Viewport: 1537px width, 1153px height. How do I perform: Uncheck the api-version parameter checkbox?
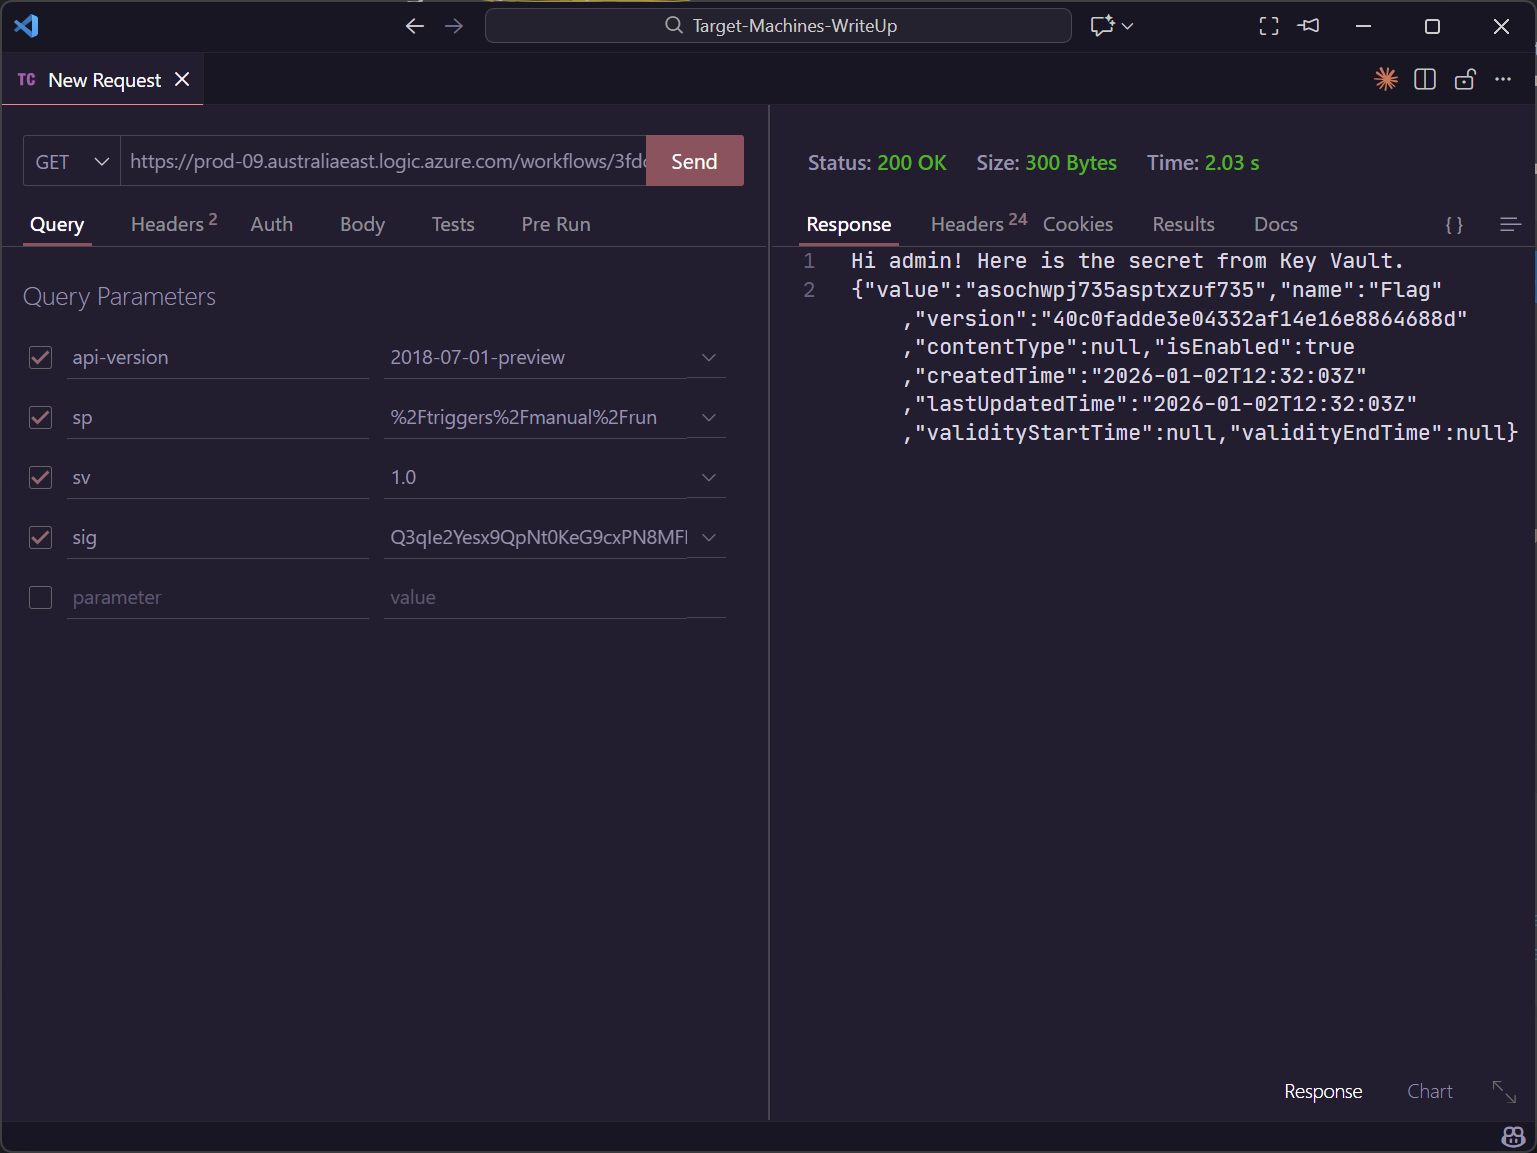coord(41,358)
